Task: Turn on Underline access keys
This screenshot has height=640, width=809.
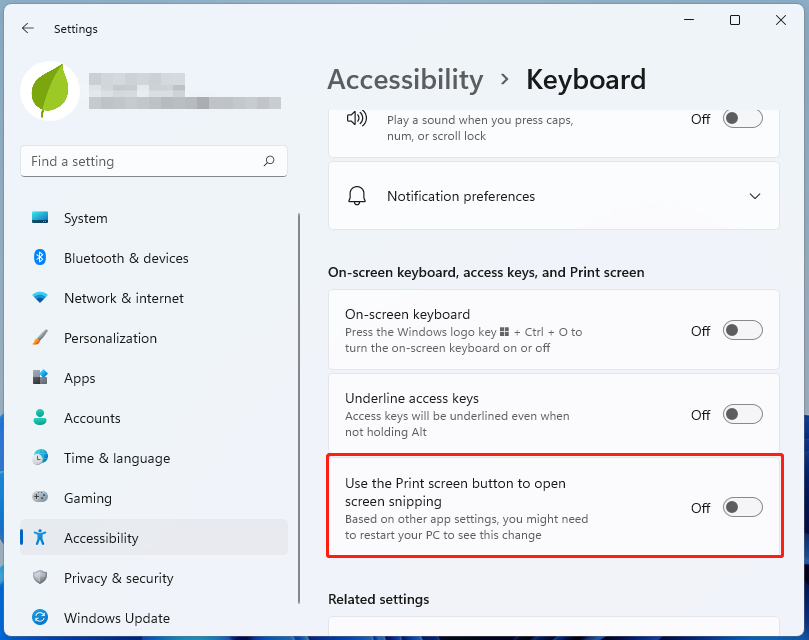Action: [742, 414]
